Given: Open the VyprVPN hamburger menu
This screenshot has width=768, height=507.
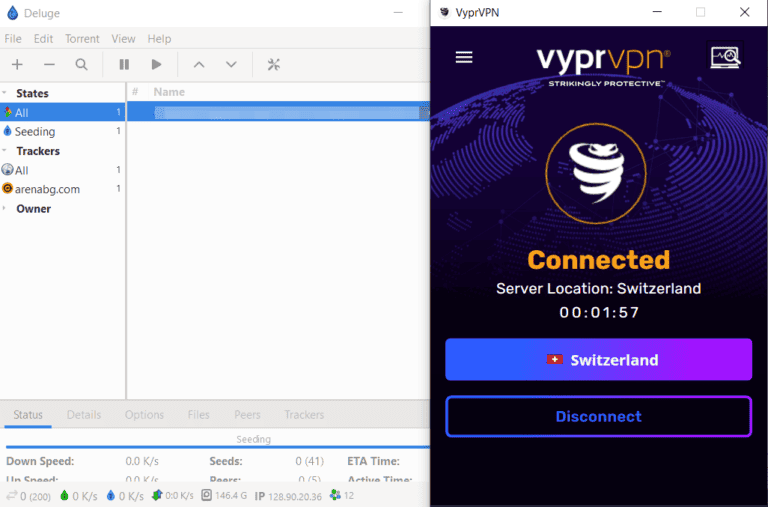Looking at the screenshot, I should tap(464, 57).
